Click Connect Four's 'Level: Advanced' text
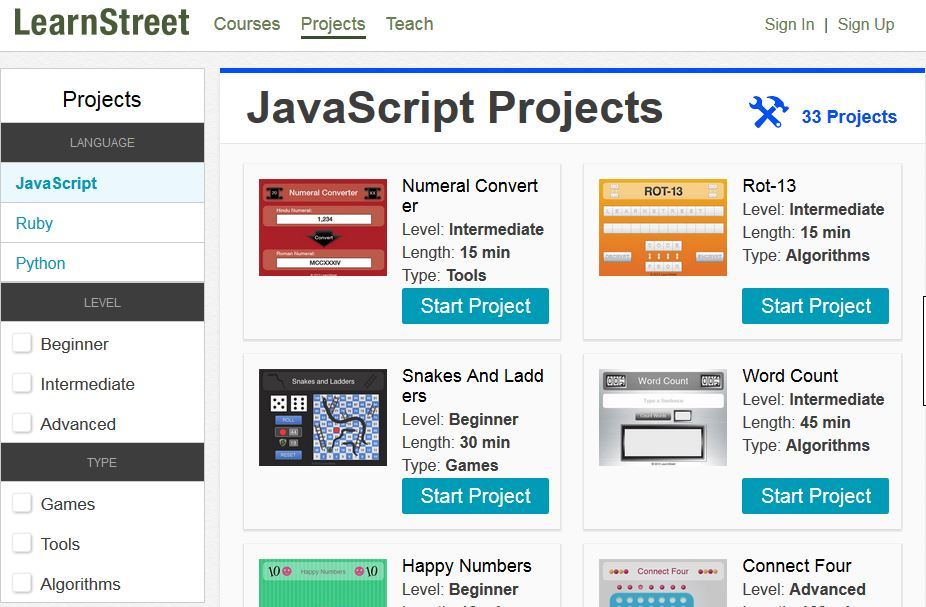The image size is (926, 607). tap(804, 589)
